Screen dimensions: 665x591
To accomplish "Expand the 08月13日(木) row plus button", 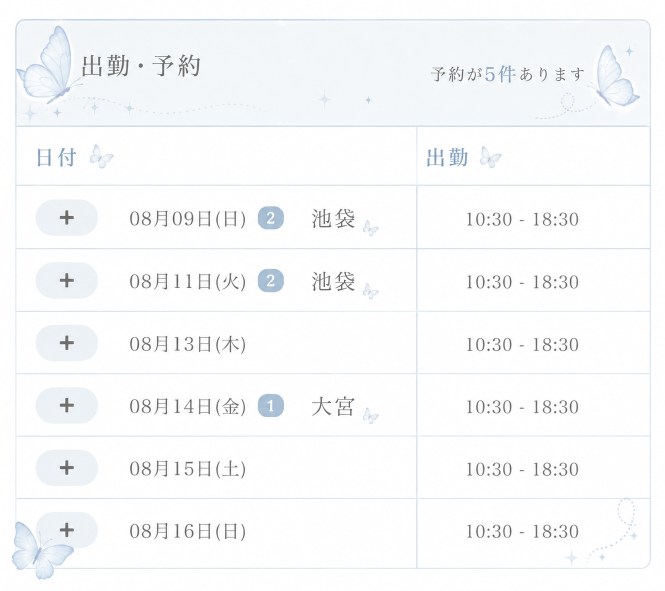I will click(x=67, y=343).
